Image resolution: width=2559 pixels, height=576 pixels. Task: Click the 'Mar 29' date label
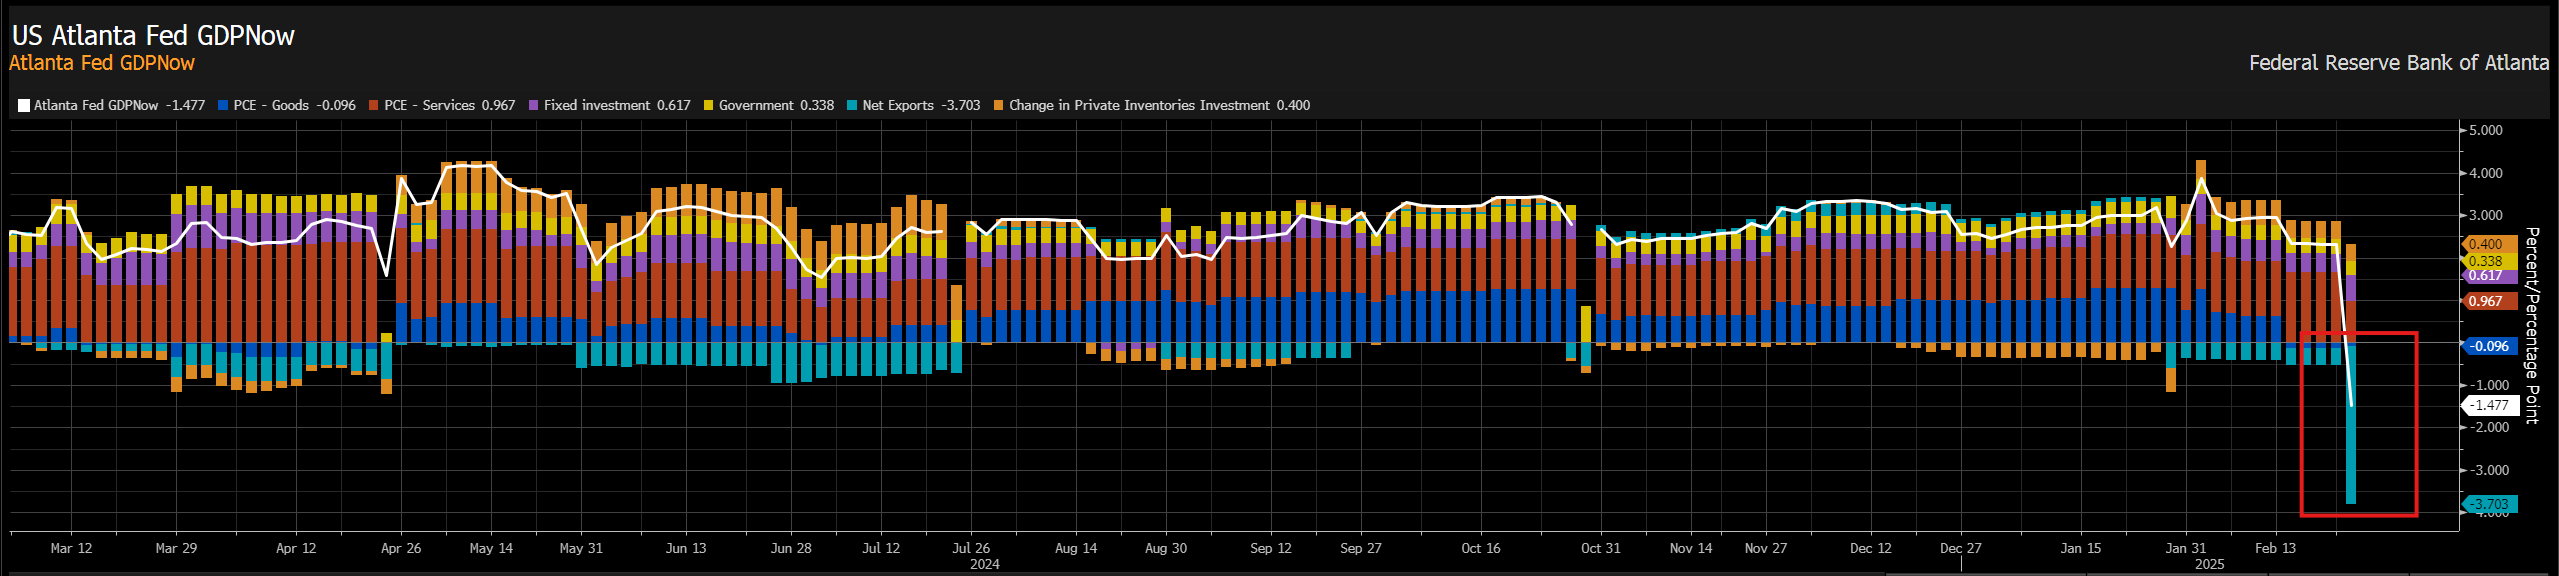pos(176,548)
